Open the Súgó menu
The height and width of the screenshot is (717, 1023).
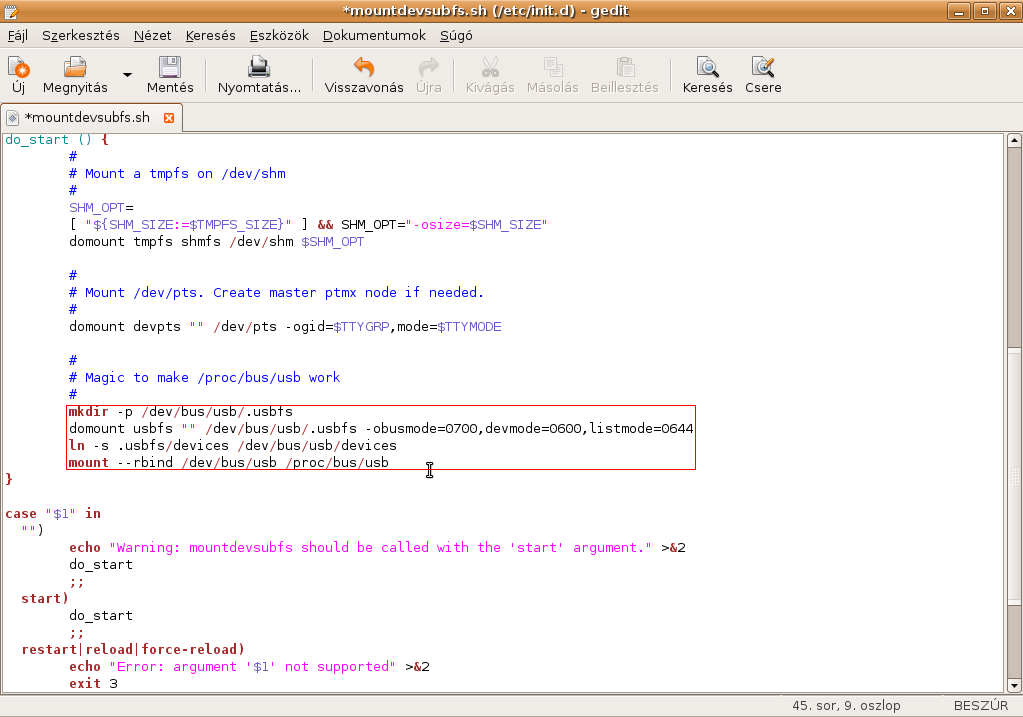tap(456, 35)
